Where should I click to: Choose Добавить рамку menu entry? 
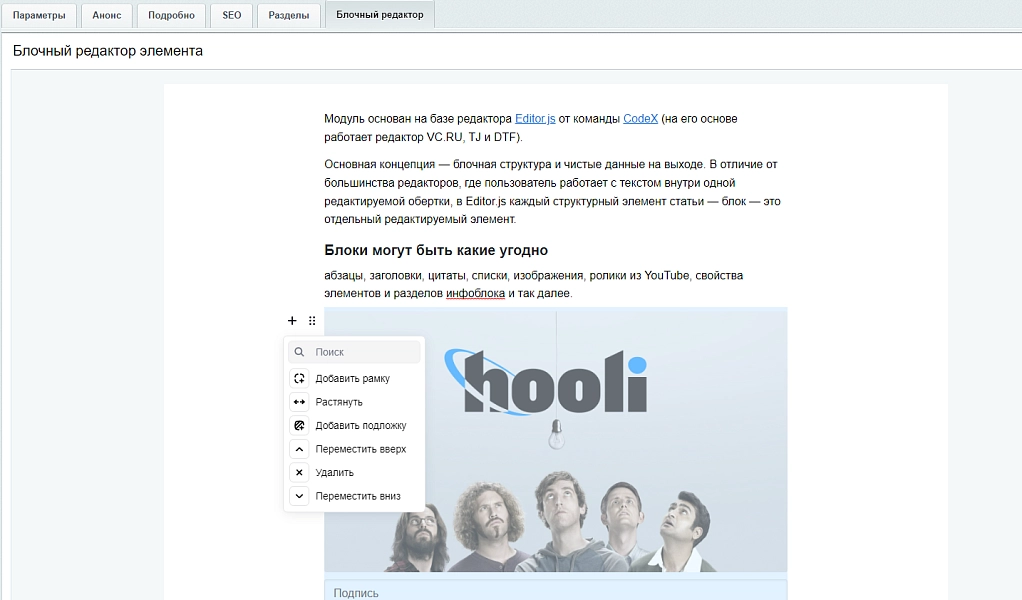(x=355, y=379)
